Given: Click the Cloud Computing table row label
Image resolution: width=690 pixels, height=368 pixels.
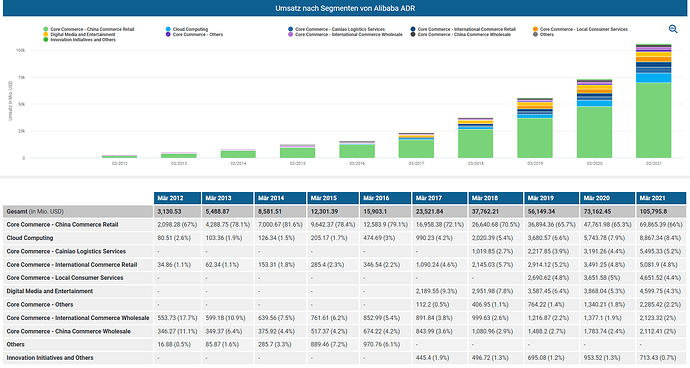Looking at the screenshot, I should pyautogui.click(x=30, y=238).
